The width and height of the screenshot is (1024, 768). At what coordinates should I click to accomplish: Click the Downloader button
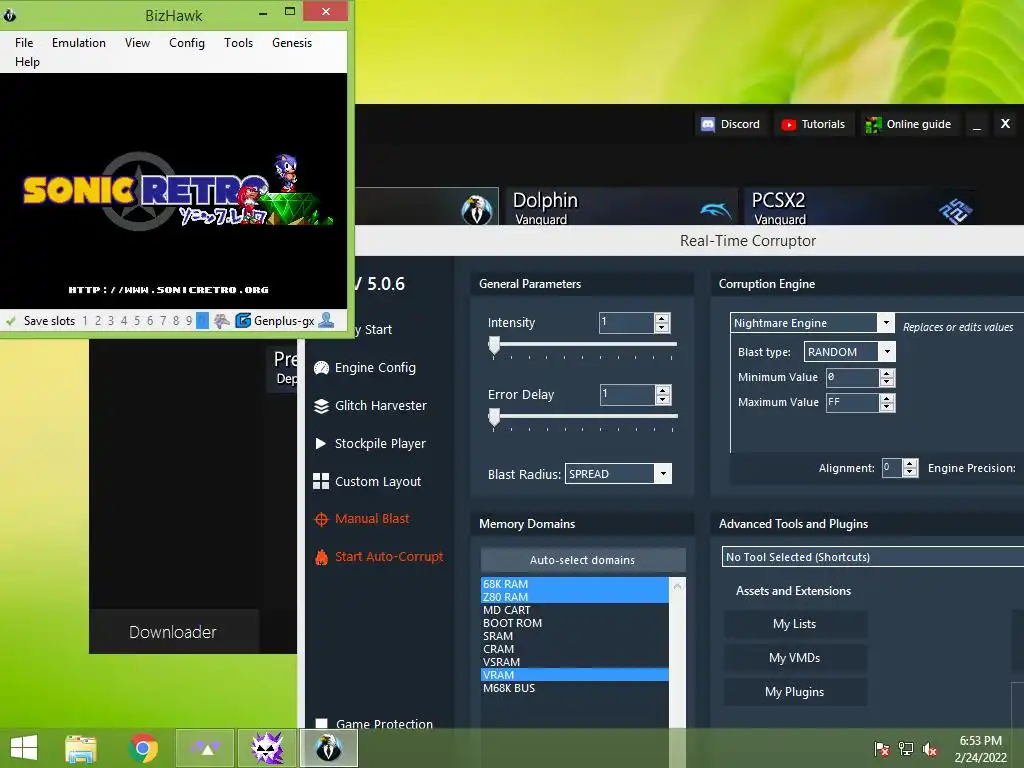click(173, 632)
